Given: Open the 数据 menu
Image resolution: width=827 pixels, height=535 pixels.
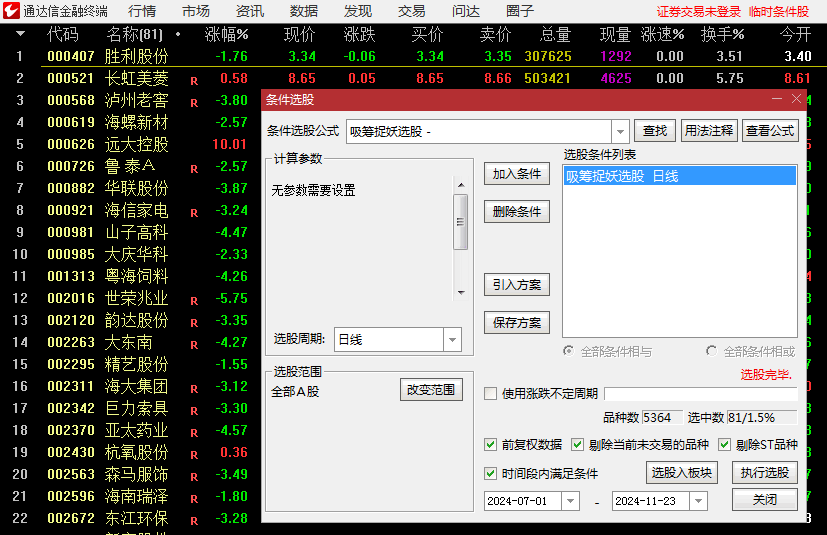Looking at the screenshot, I should [x=304, y=11].
